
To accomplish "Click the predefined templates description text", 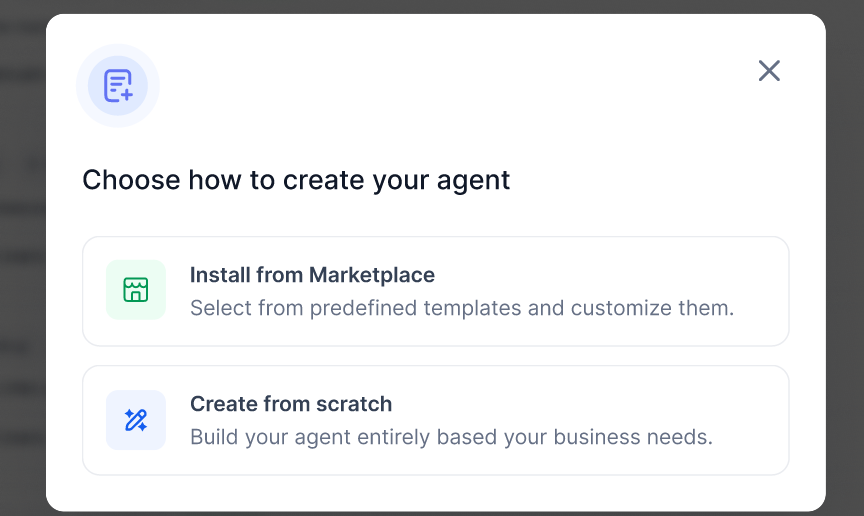I will click(462, 308).
